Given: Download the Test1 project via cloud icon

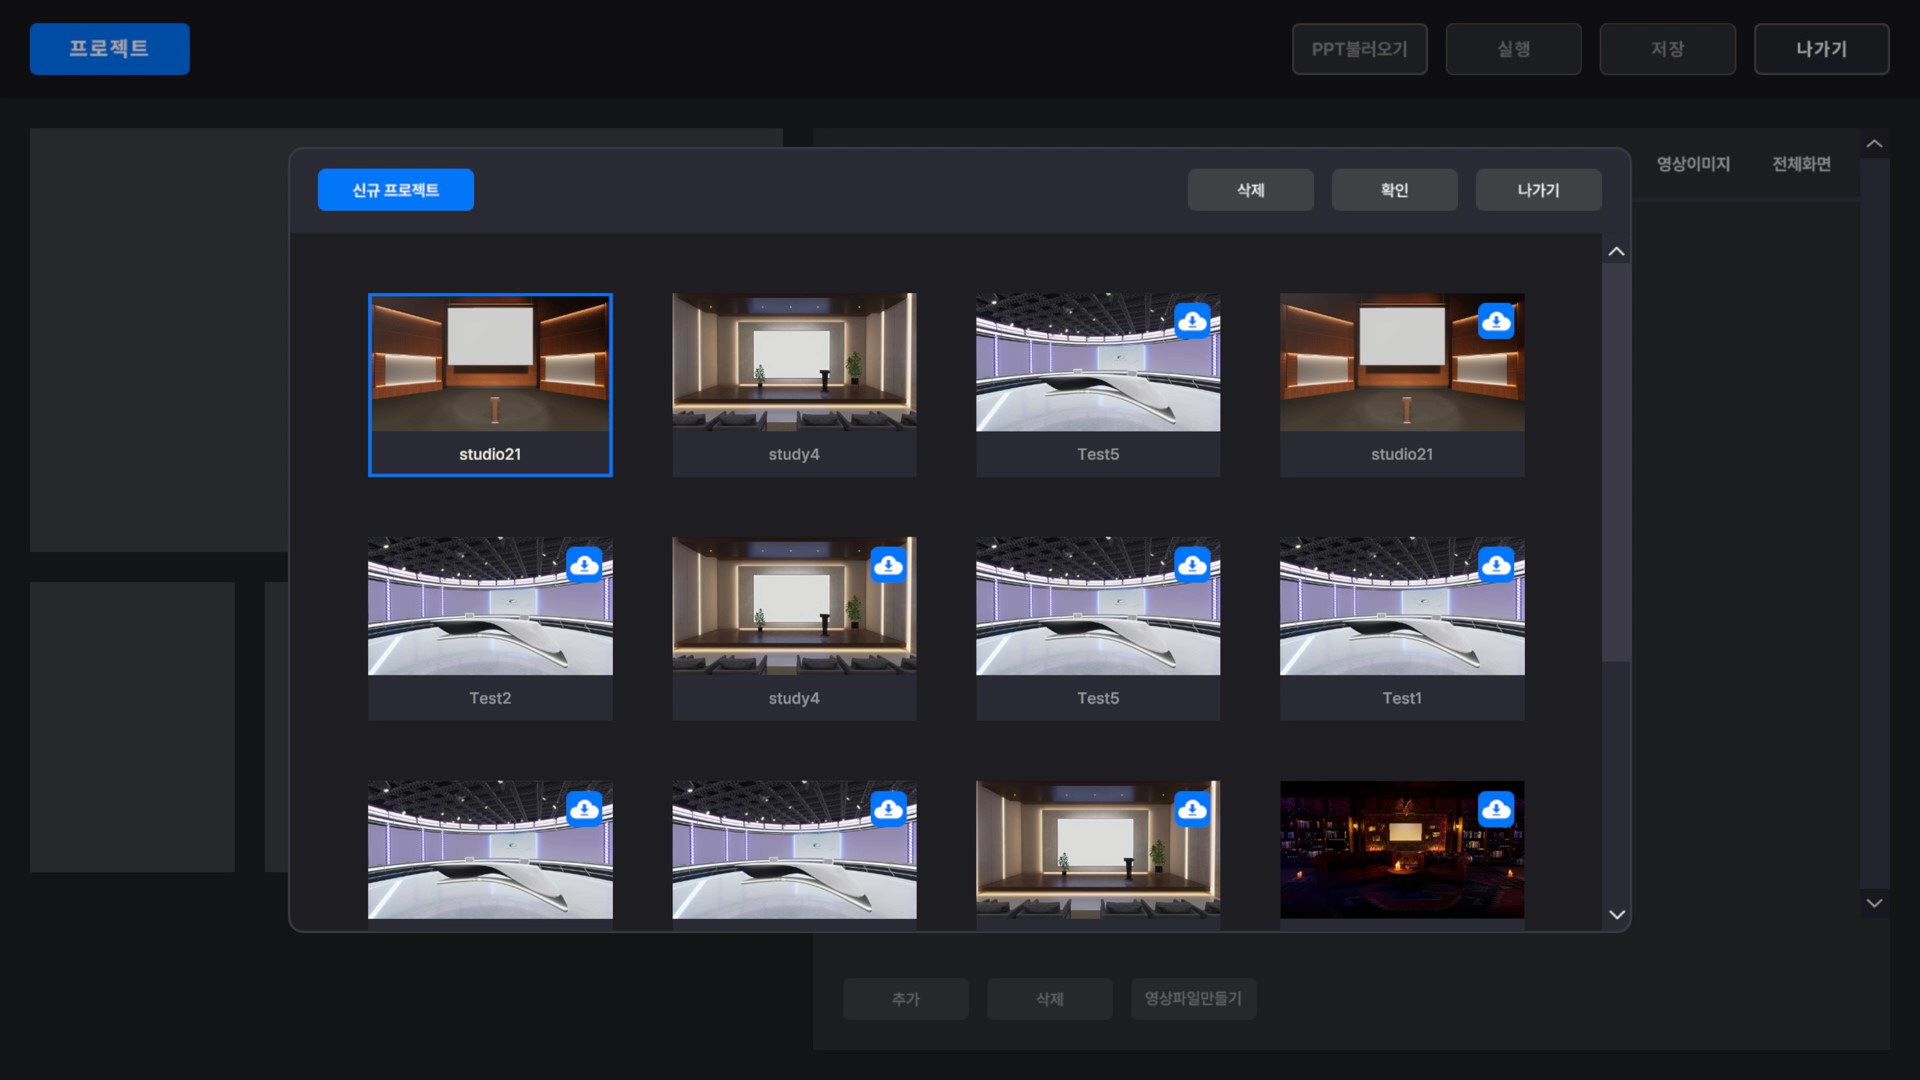Looking at the screenshot, I should (1496, 565).
